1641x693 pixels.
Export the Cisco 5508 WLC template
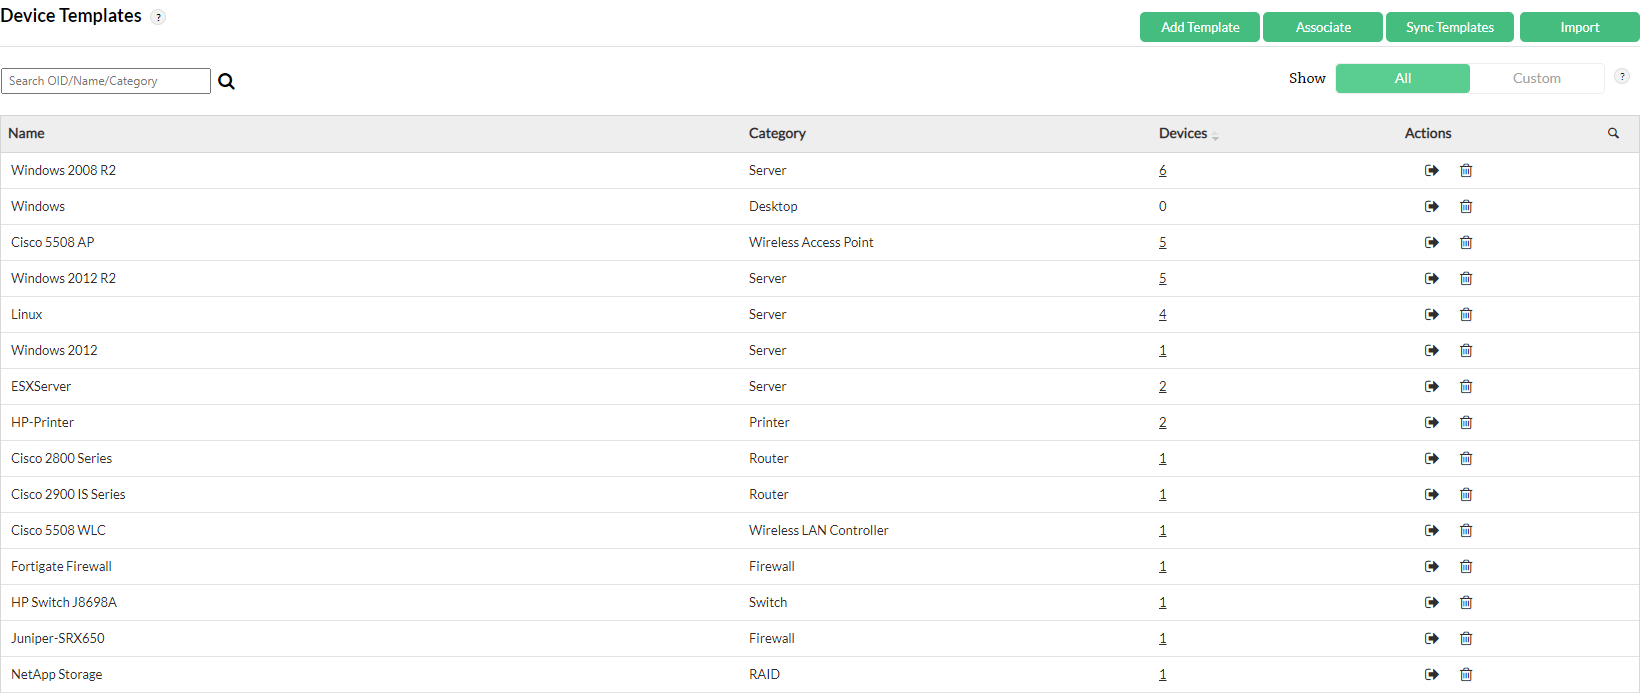click(1432, 530)
